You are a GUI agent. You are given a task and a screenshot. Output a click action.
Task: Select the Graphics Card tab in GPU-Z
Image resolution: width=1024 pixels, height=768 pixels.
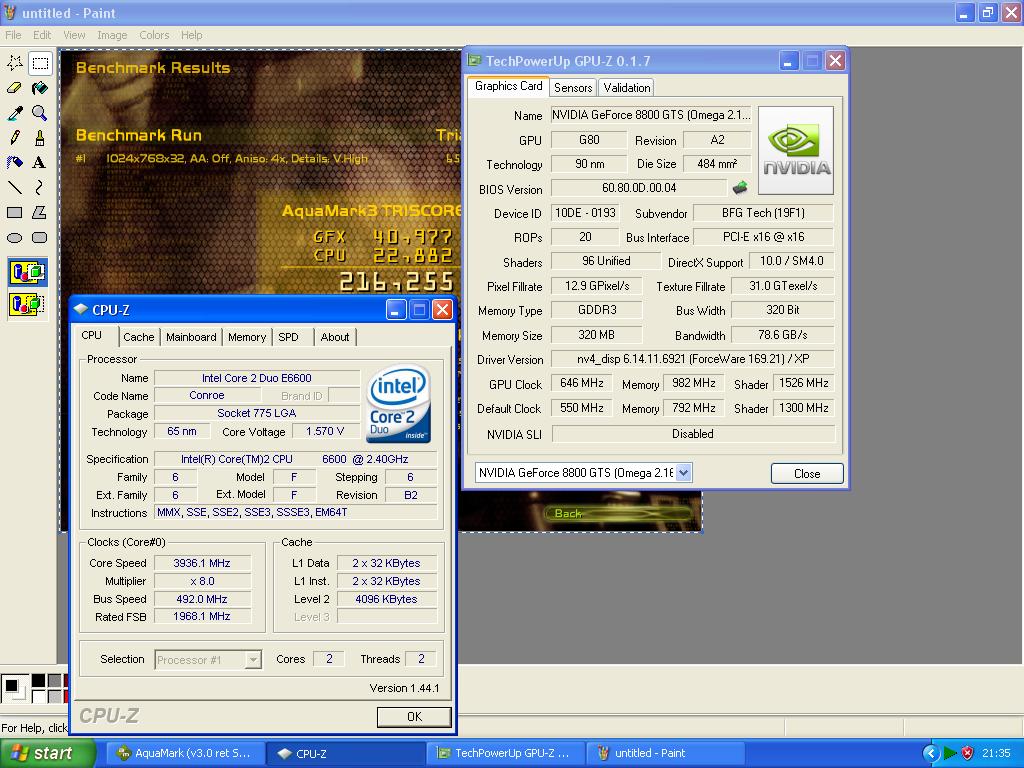[x=508, y=86]
